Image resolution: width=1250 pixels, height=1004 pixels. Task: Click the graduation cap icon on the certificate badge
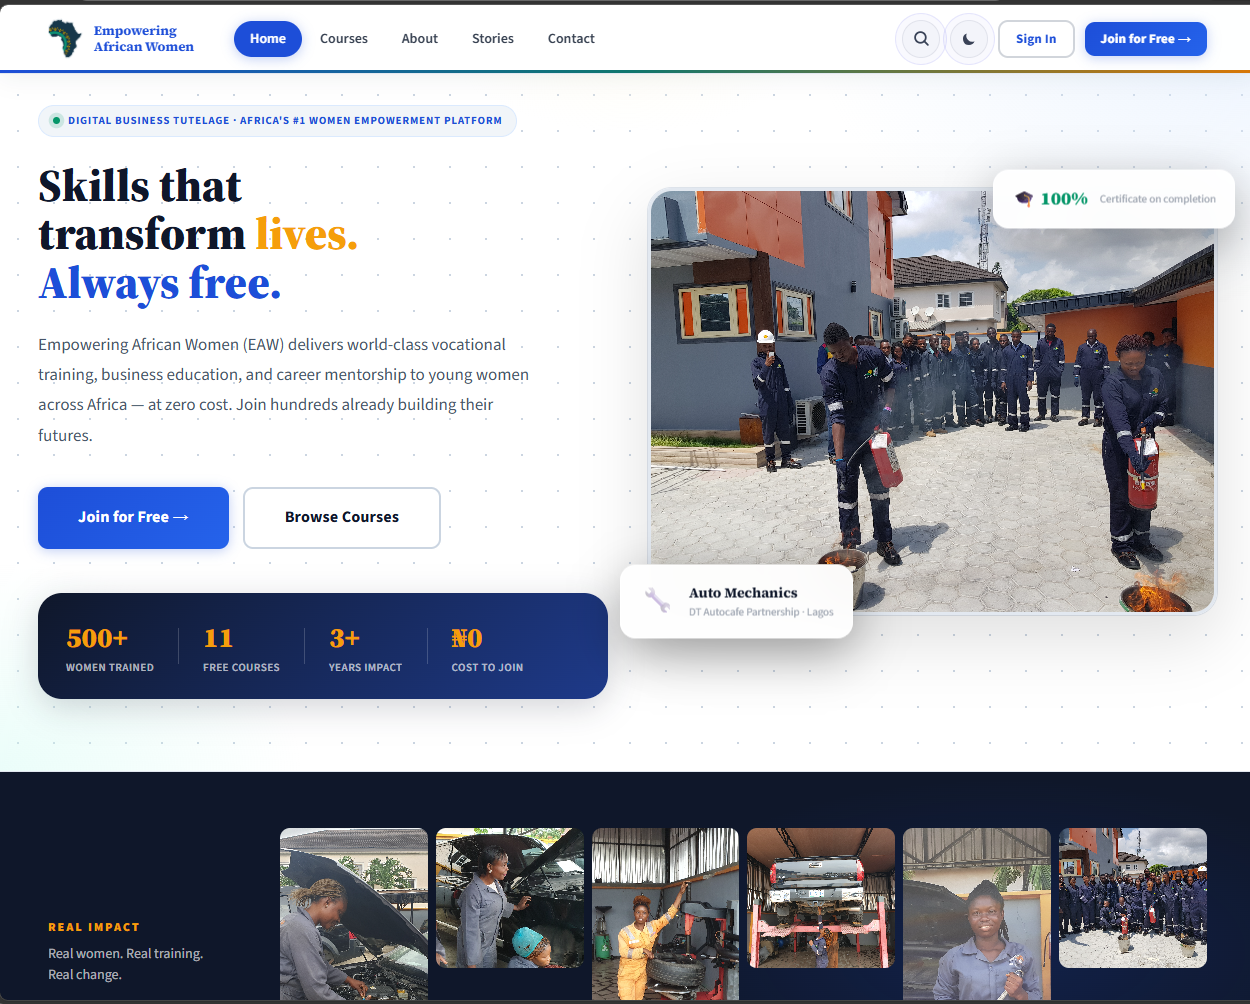[1023, 198]
